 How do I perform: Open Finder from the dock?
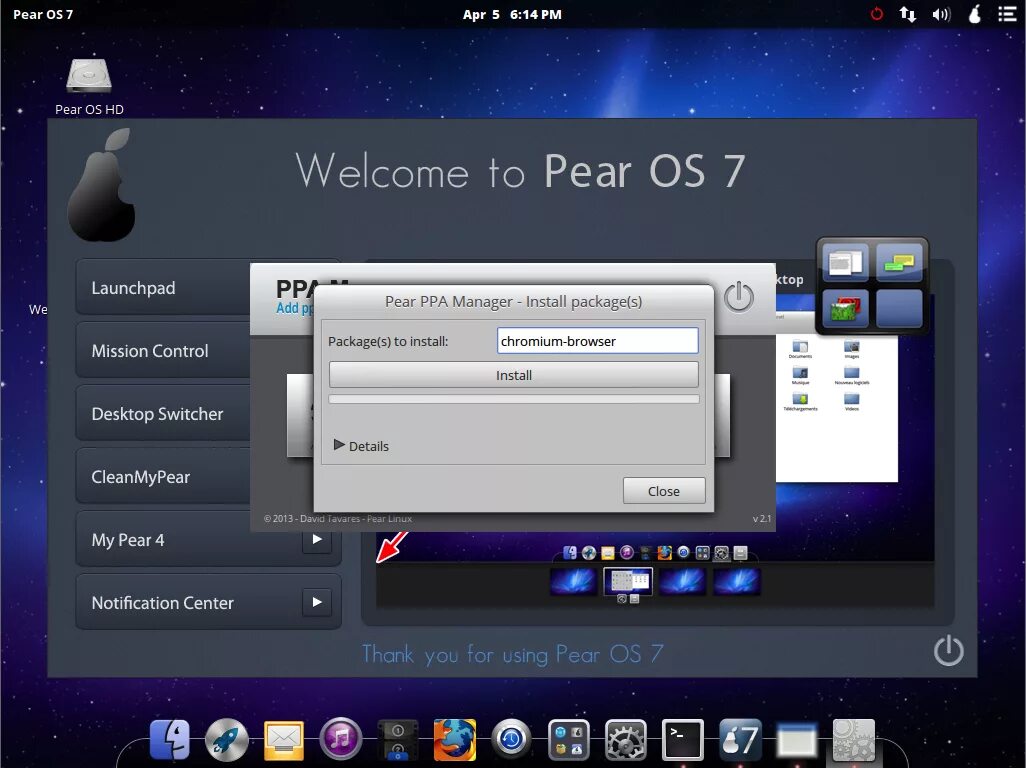pyautogui.click(x=169, y=739)
